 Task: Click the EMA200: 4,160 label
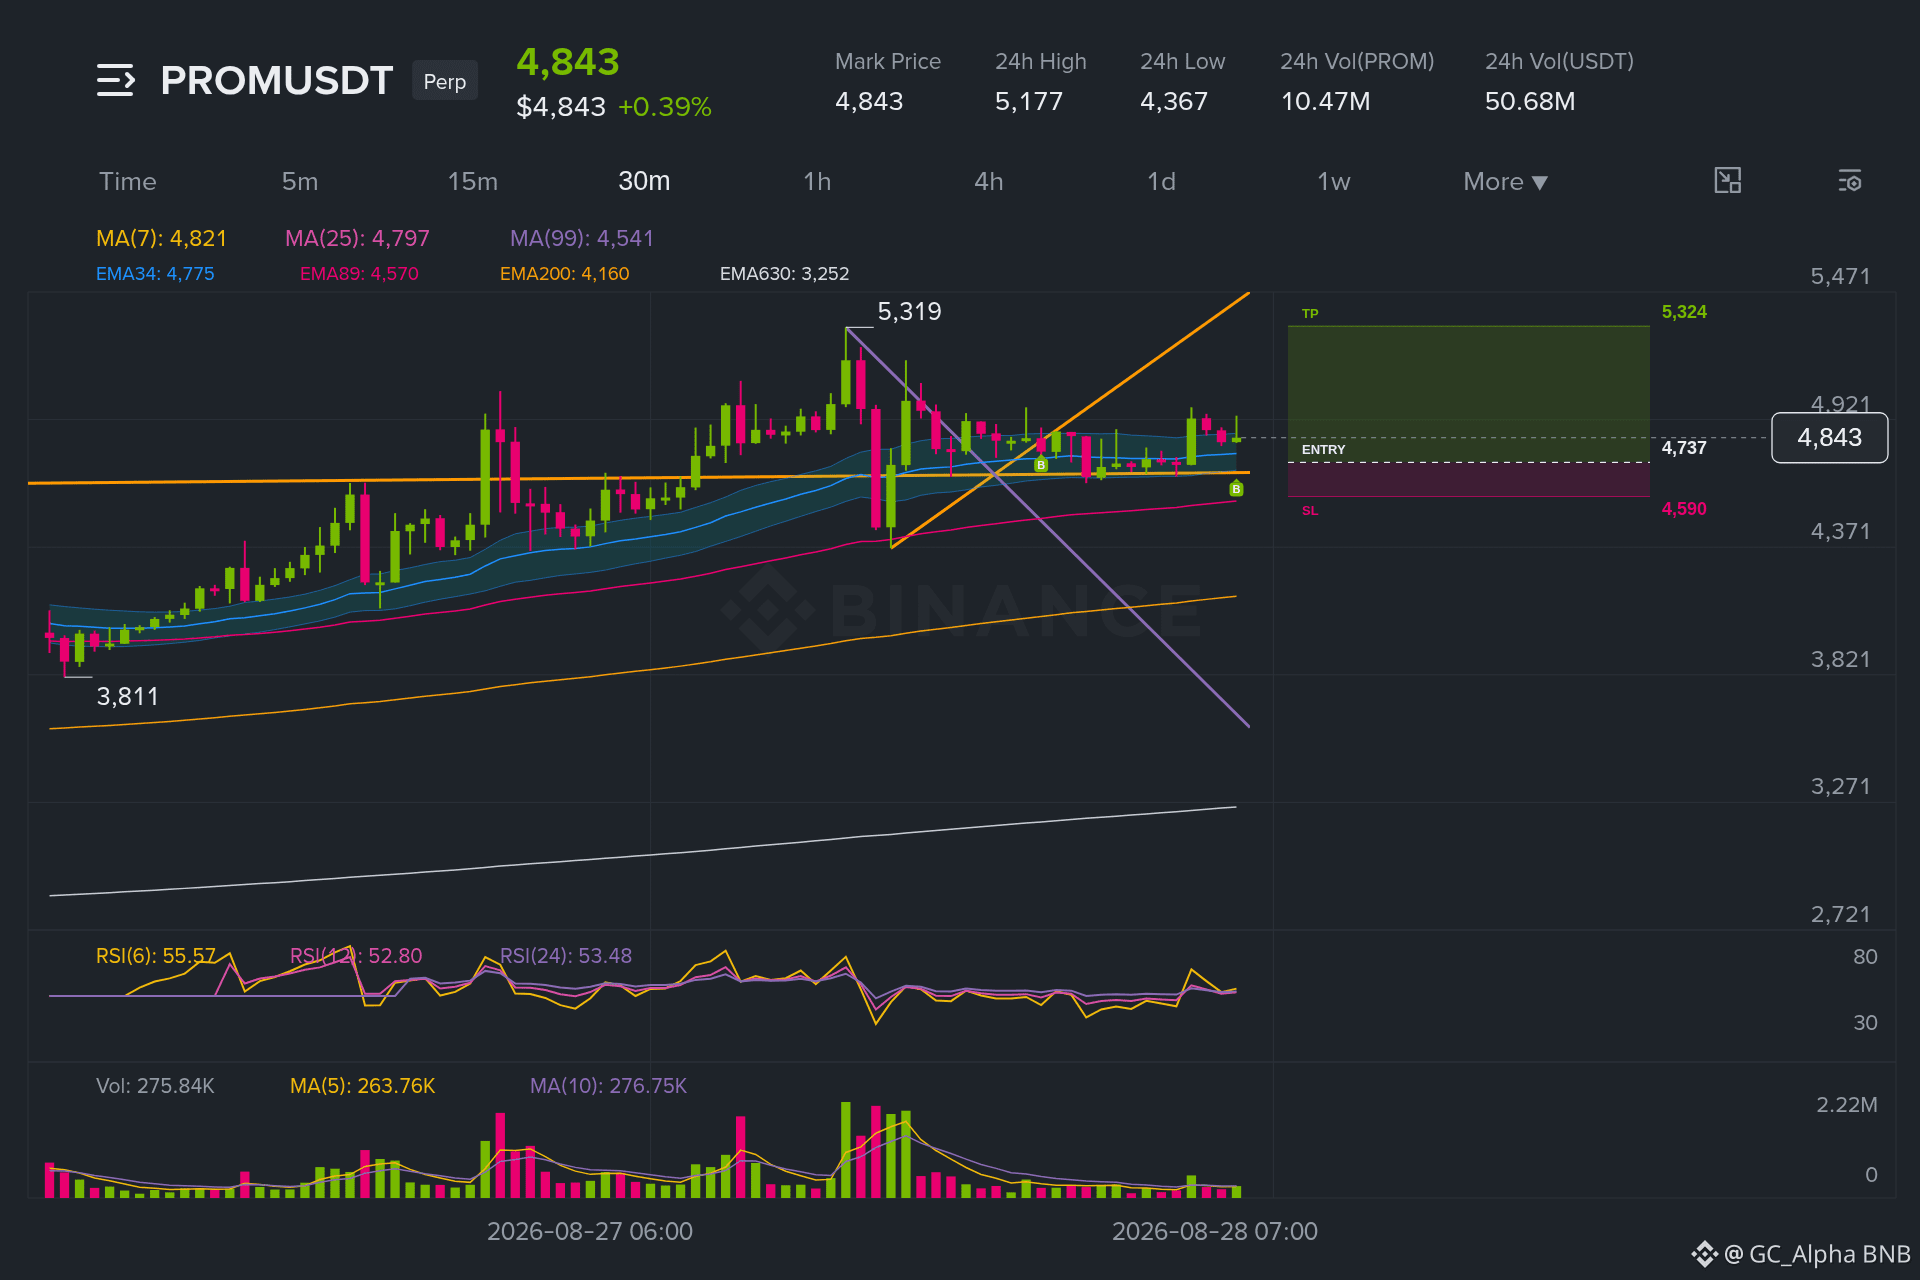coord(564,274)
